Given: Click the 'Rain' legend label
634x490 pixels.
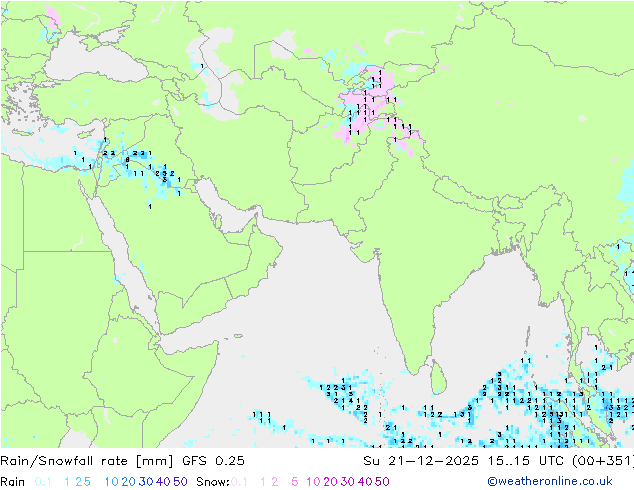Looking at the screenshot, I should 13,482.
